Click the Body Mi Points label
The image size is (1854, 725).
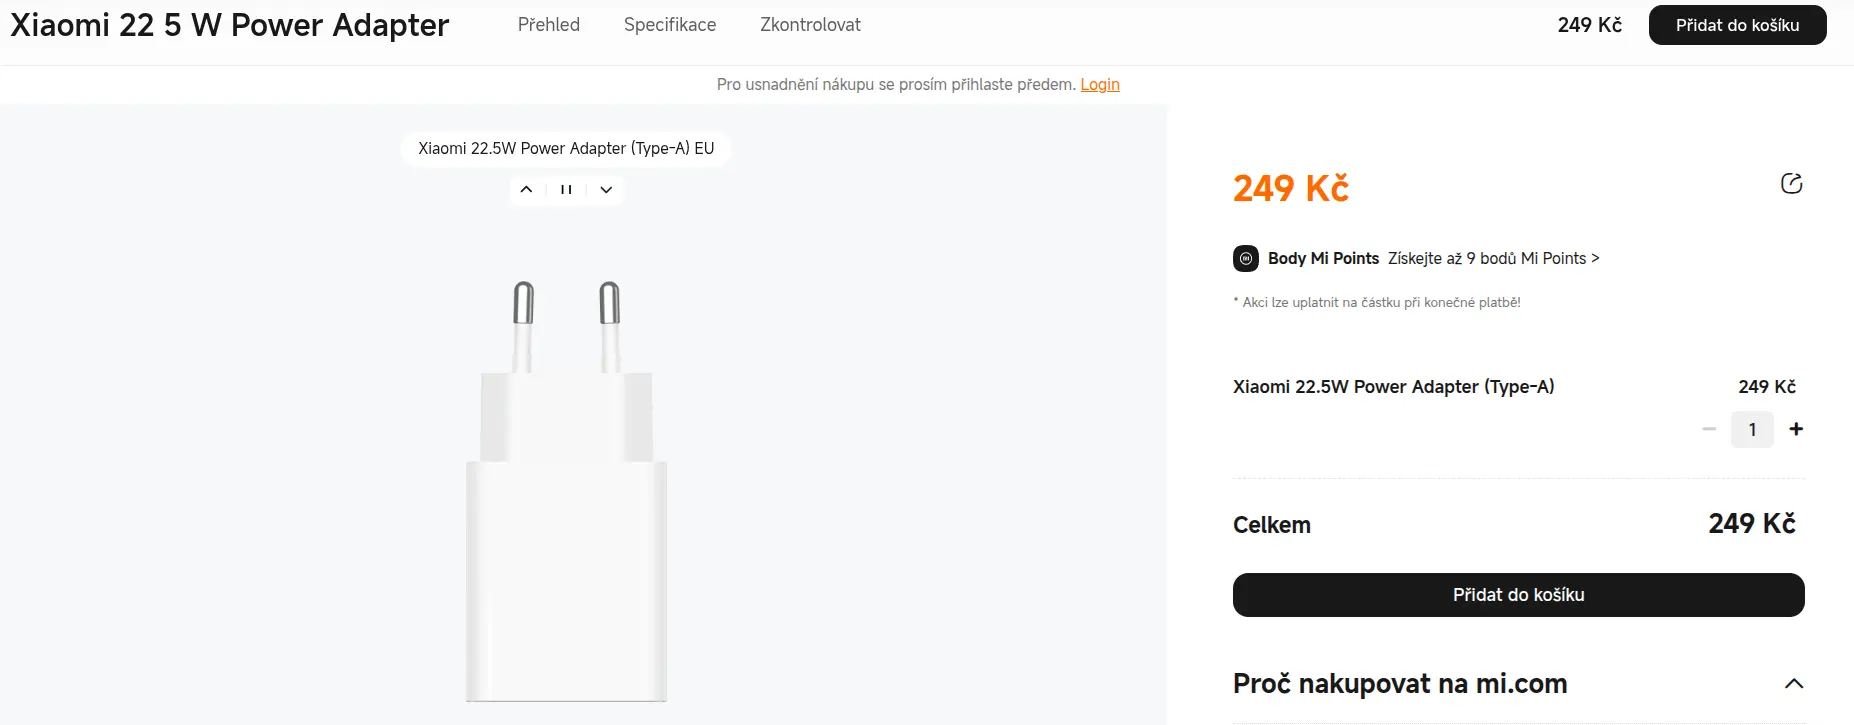1323,259
